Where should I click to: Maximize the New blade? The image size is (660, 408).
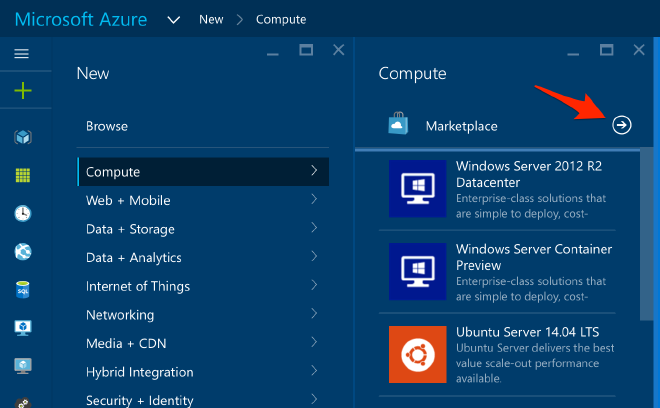tap(306, 50)
